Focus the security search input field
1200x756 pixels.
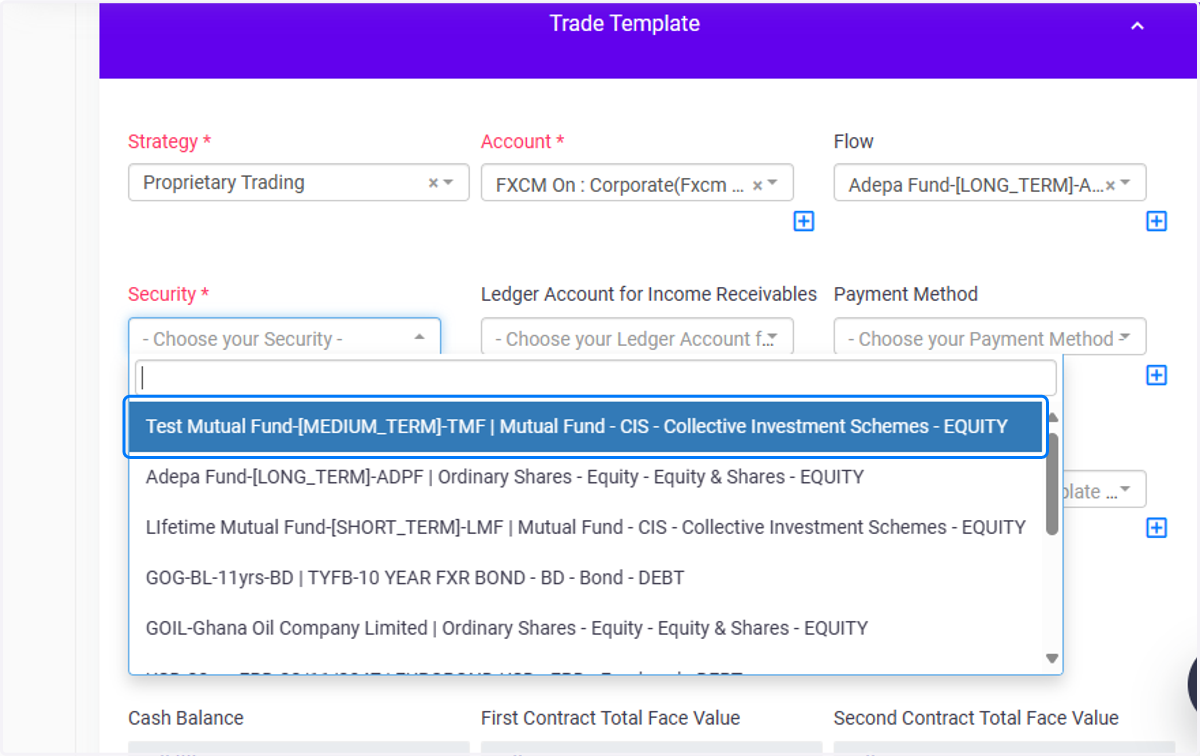(595, 378)
